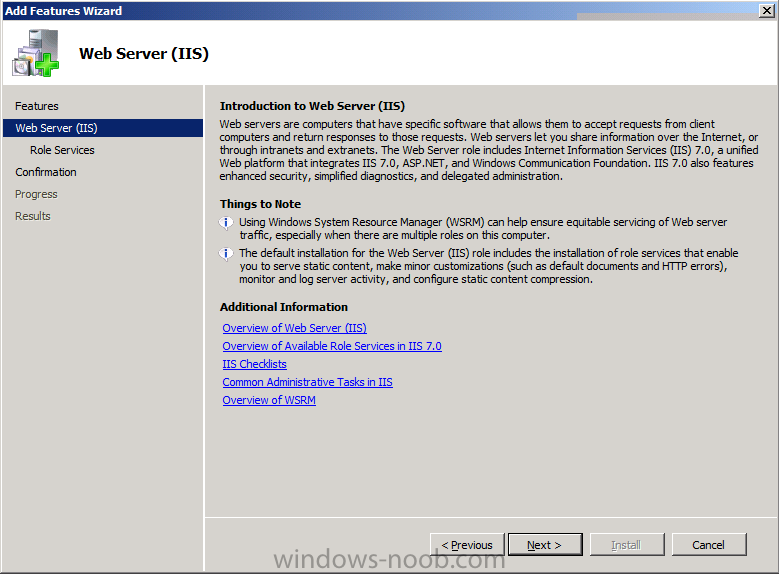Open Common Administrative Tasks in IIS link
Viewport: 779px width, 574px height.
coord(308,382)
